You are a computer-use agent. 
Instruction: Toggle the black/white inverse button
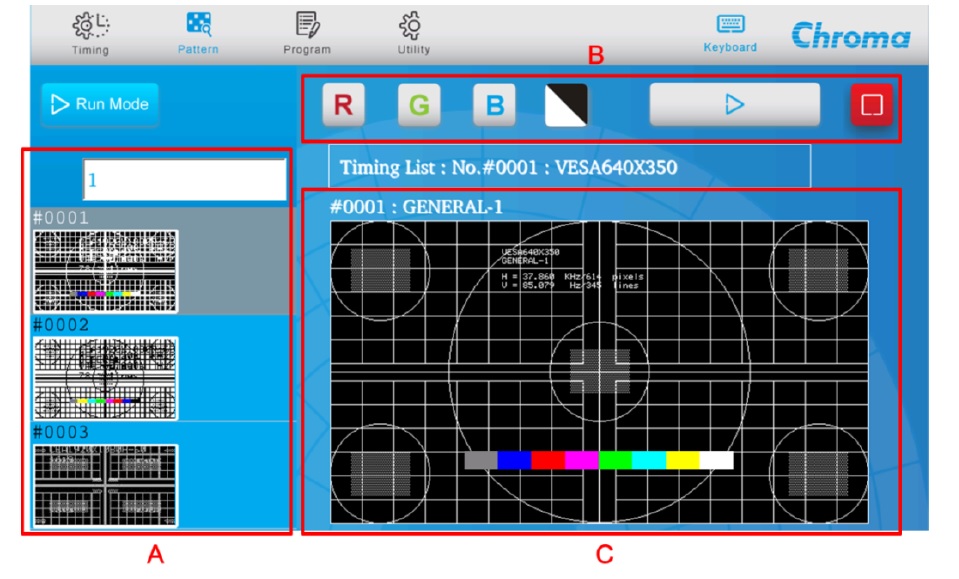[x=567, y=105]
